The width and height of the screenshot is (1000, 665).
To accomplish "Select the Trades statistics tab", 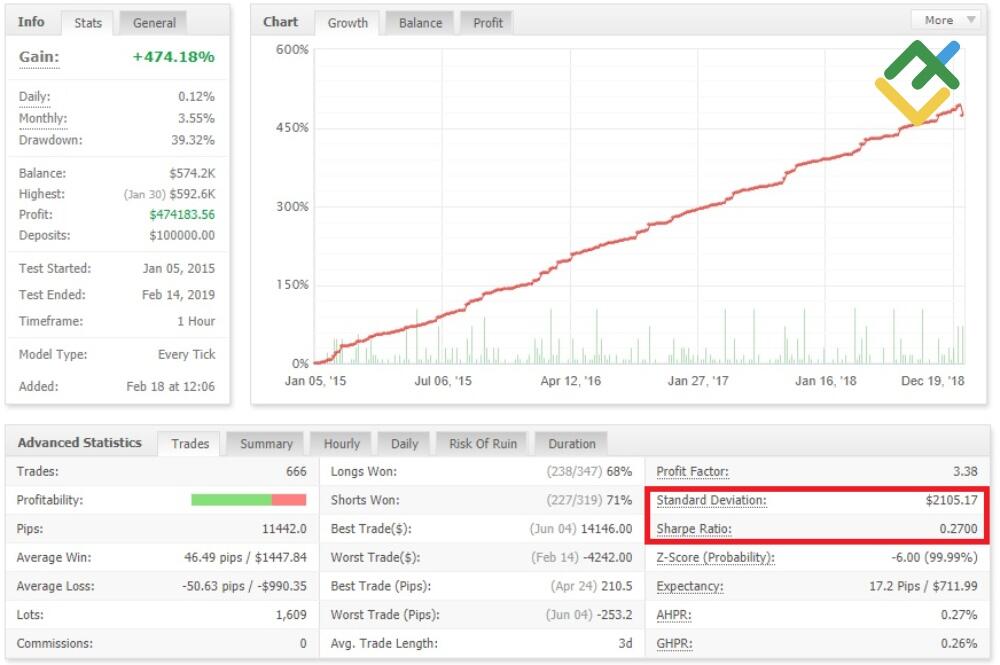I will click(189, 443).
